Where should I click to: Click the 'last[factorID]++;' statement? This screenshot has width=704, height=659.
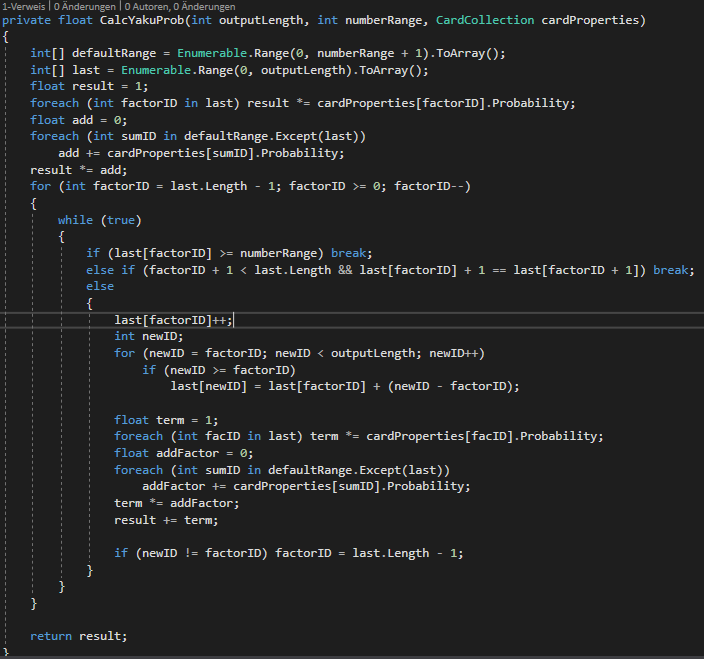pyautogui.click(x=173, y=320)
